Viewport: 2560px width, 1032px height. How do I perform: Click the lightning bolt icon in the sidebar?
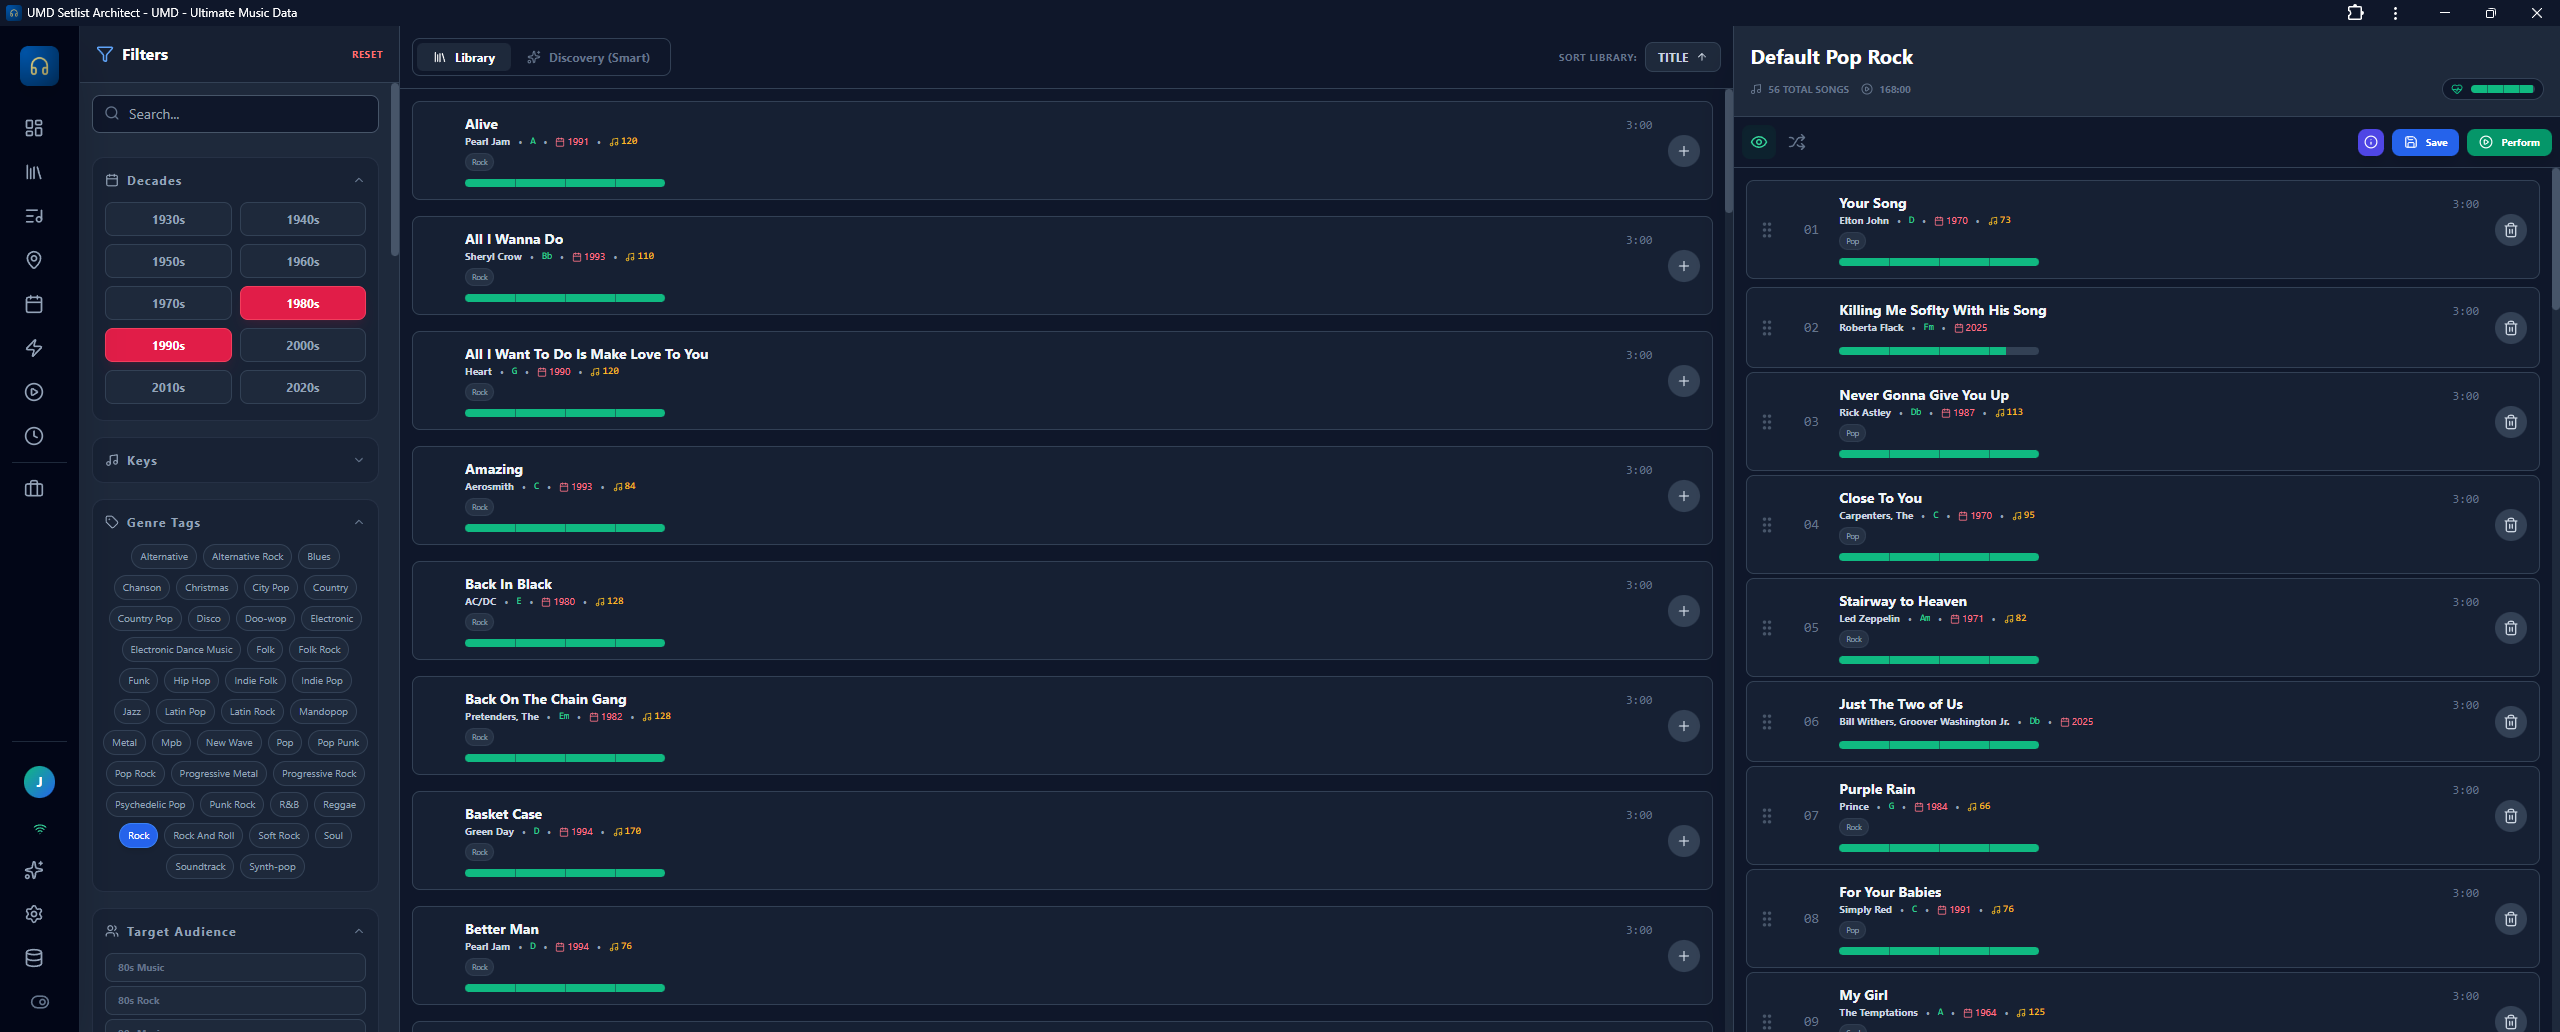tap(34, 348)
